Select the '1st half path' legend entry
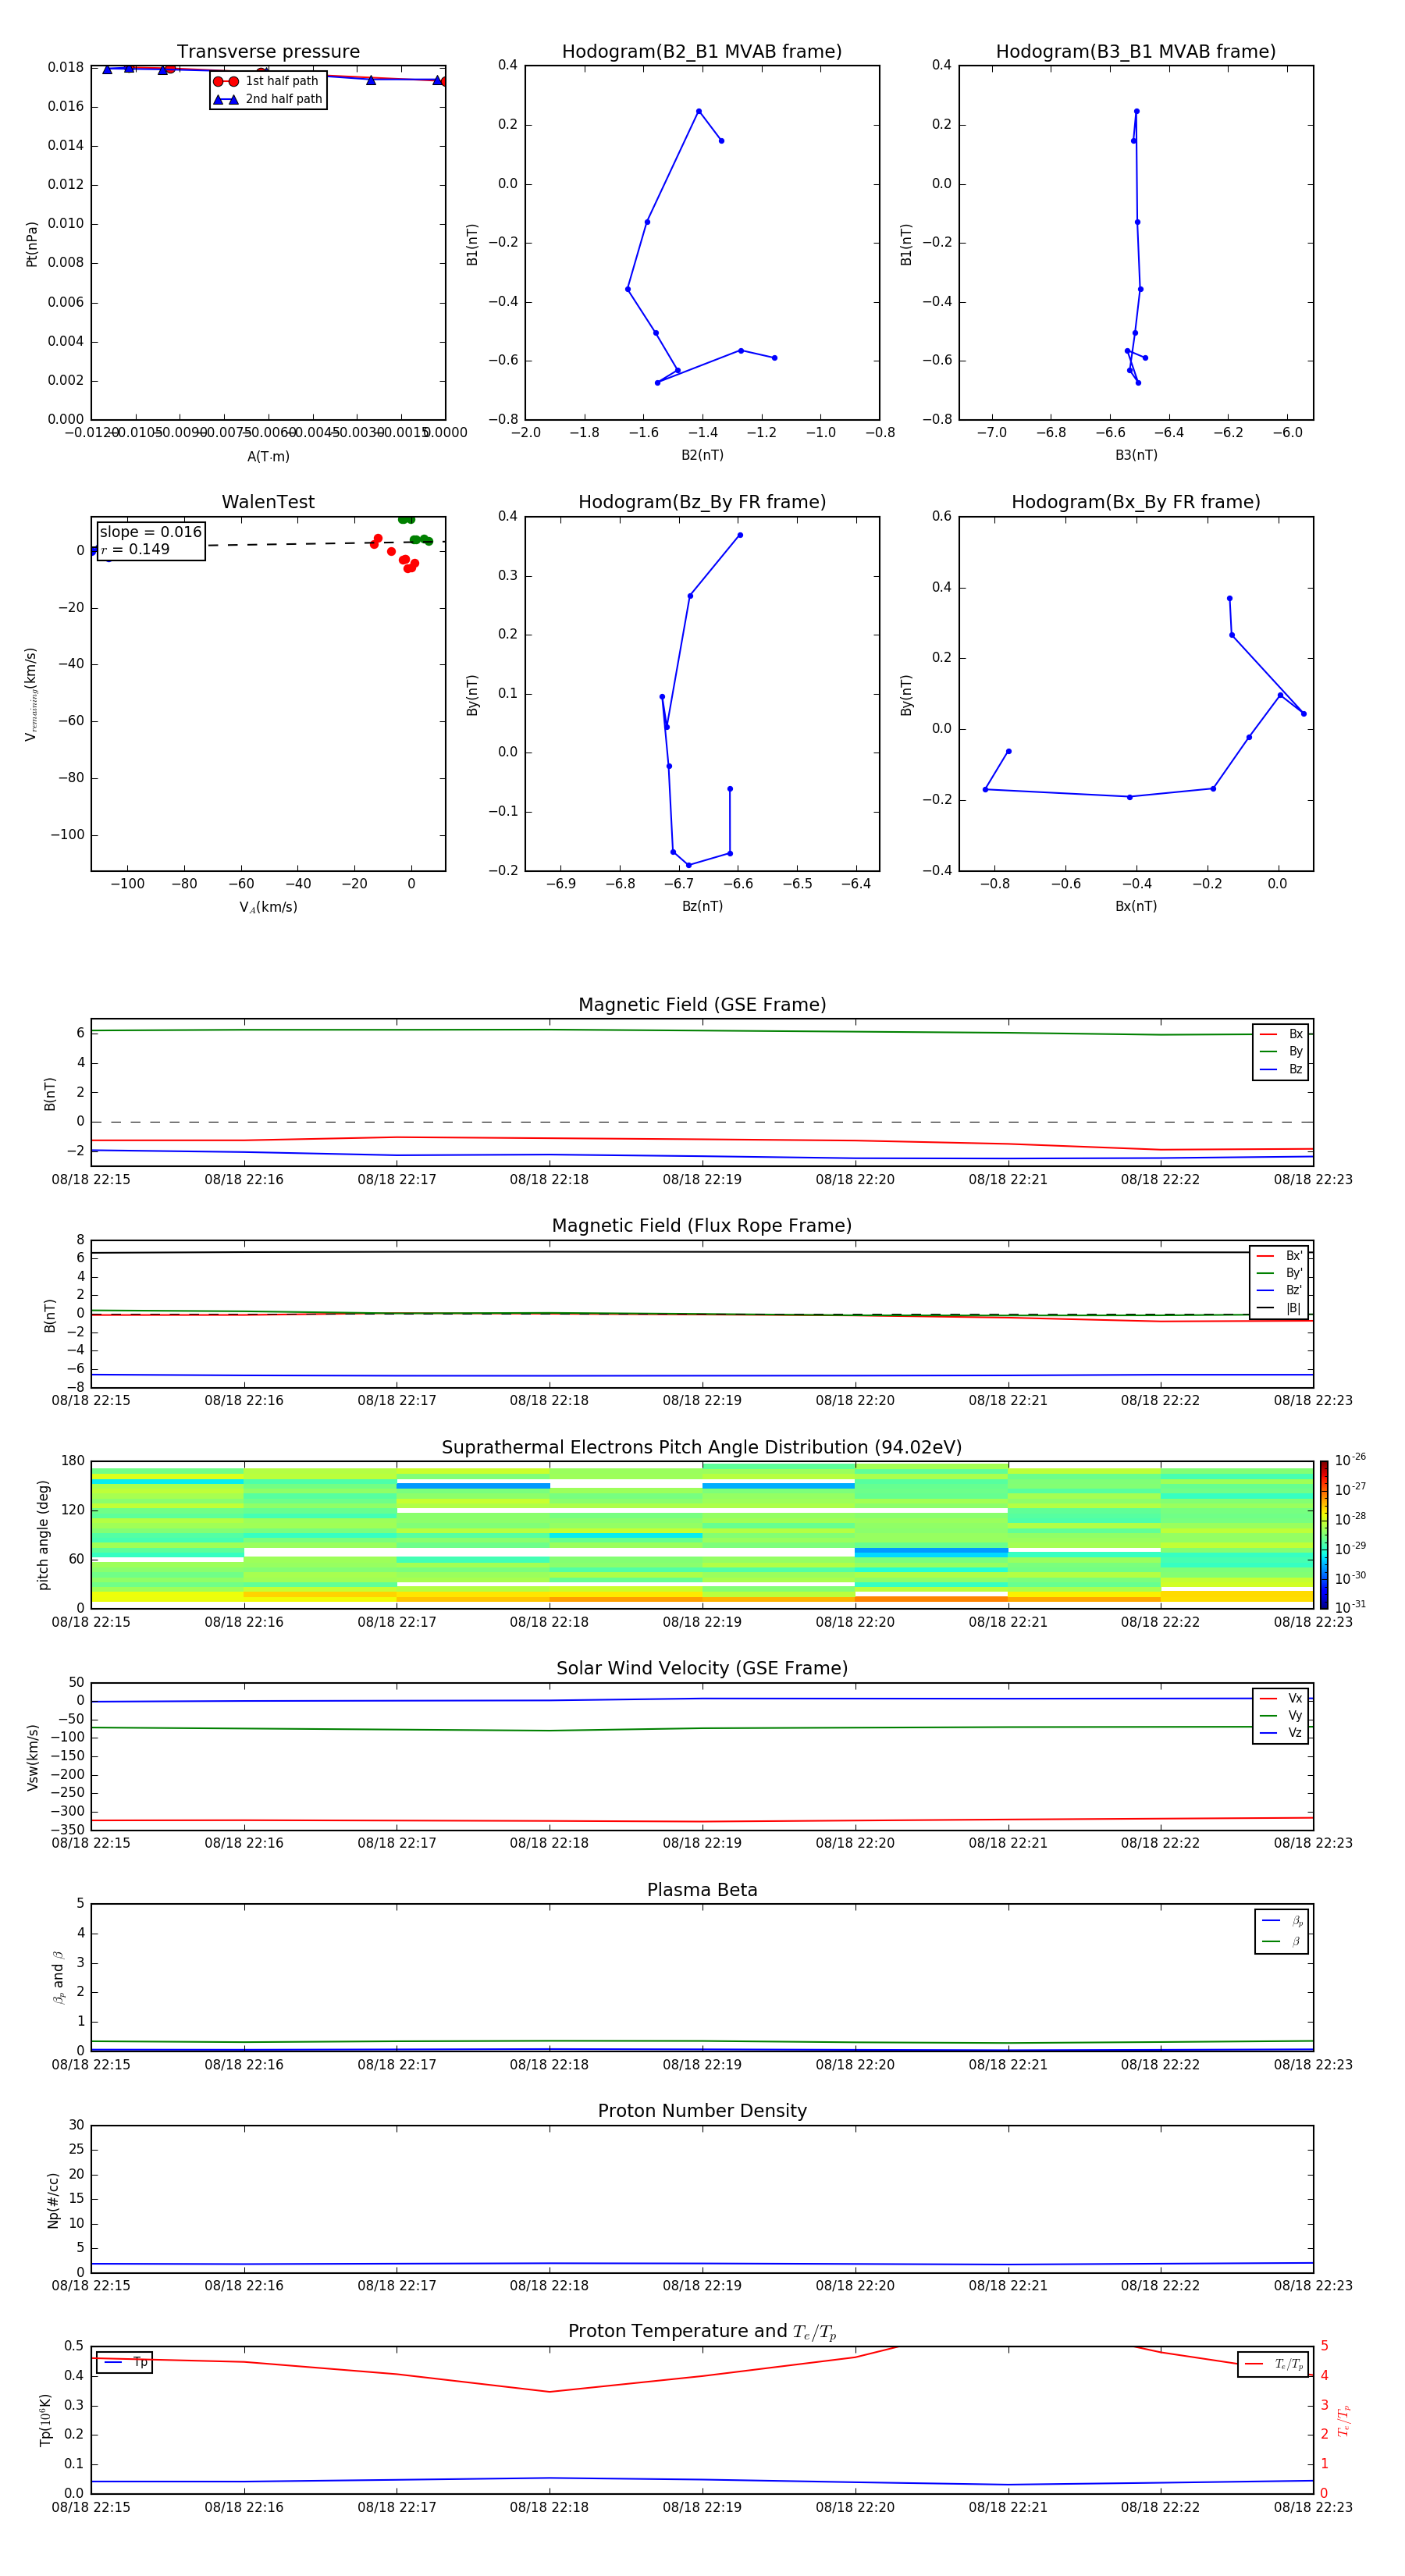 pos(266,81)
